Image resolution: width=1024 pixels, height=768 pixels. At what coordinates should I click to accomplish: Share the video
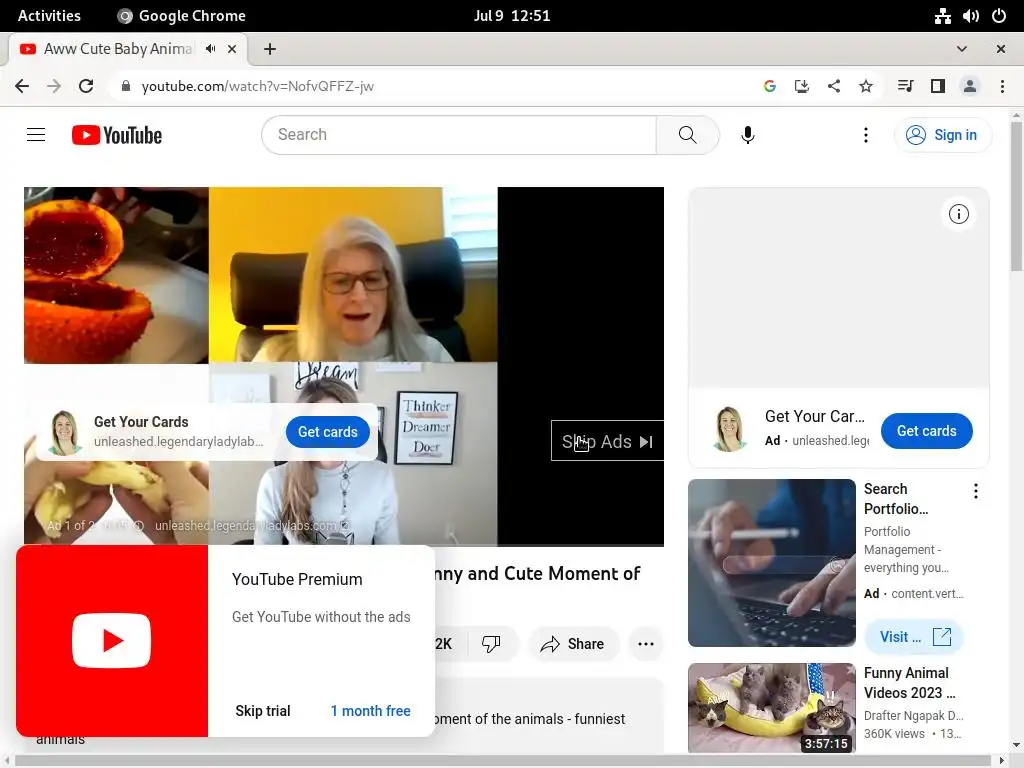572,644
